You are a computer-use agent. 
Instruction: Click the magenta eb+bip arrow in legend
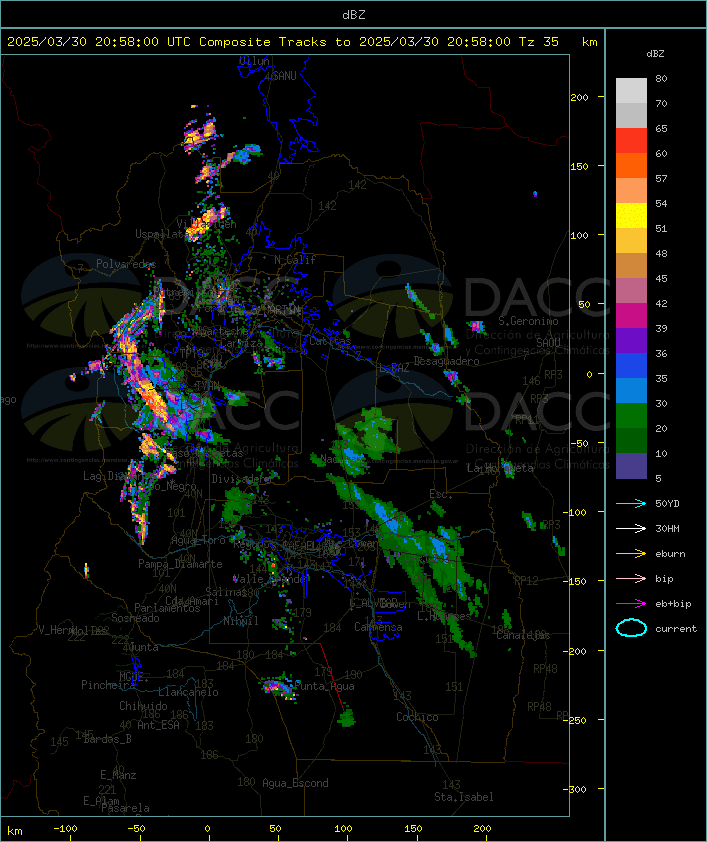click(631, 604)
